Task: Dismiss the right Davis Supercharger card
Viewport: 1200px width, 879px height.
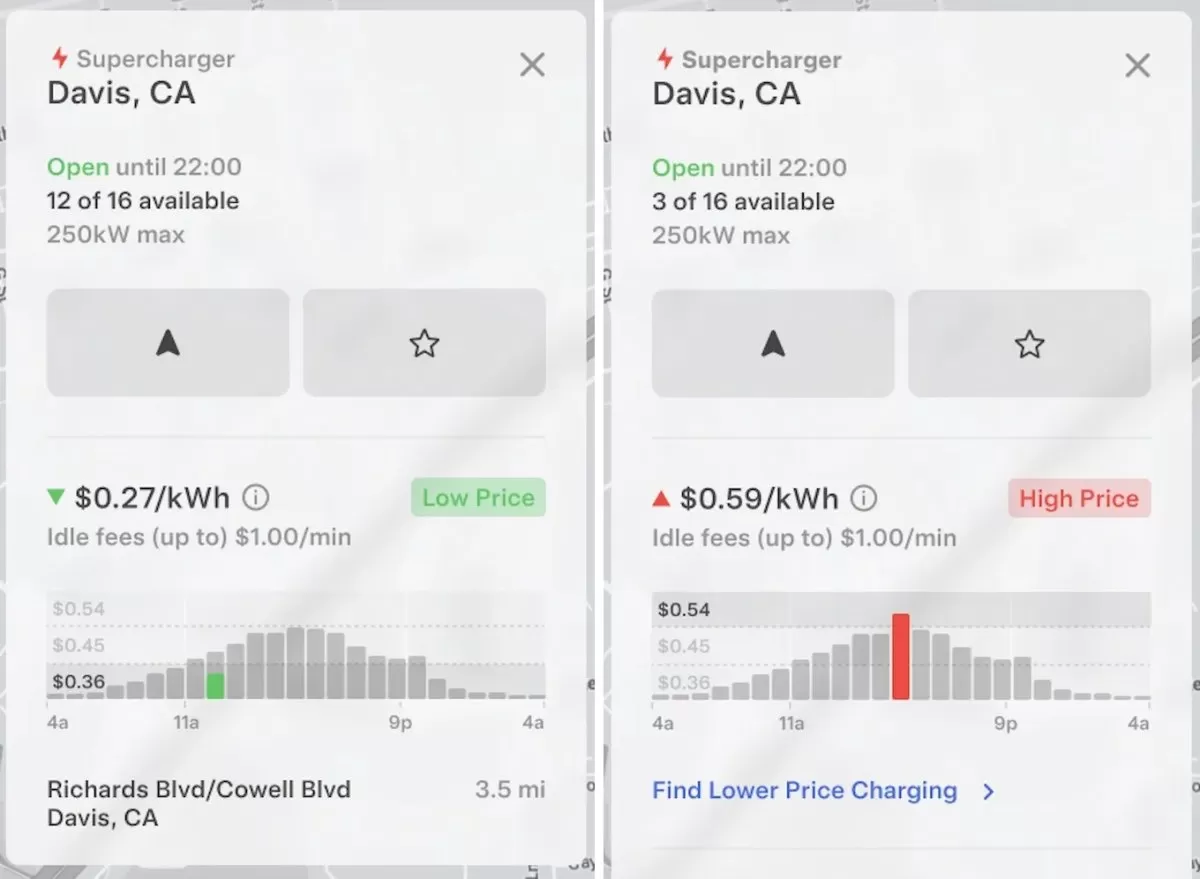Action: tap(1137, 66)
